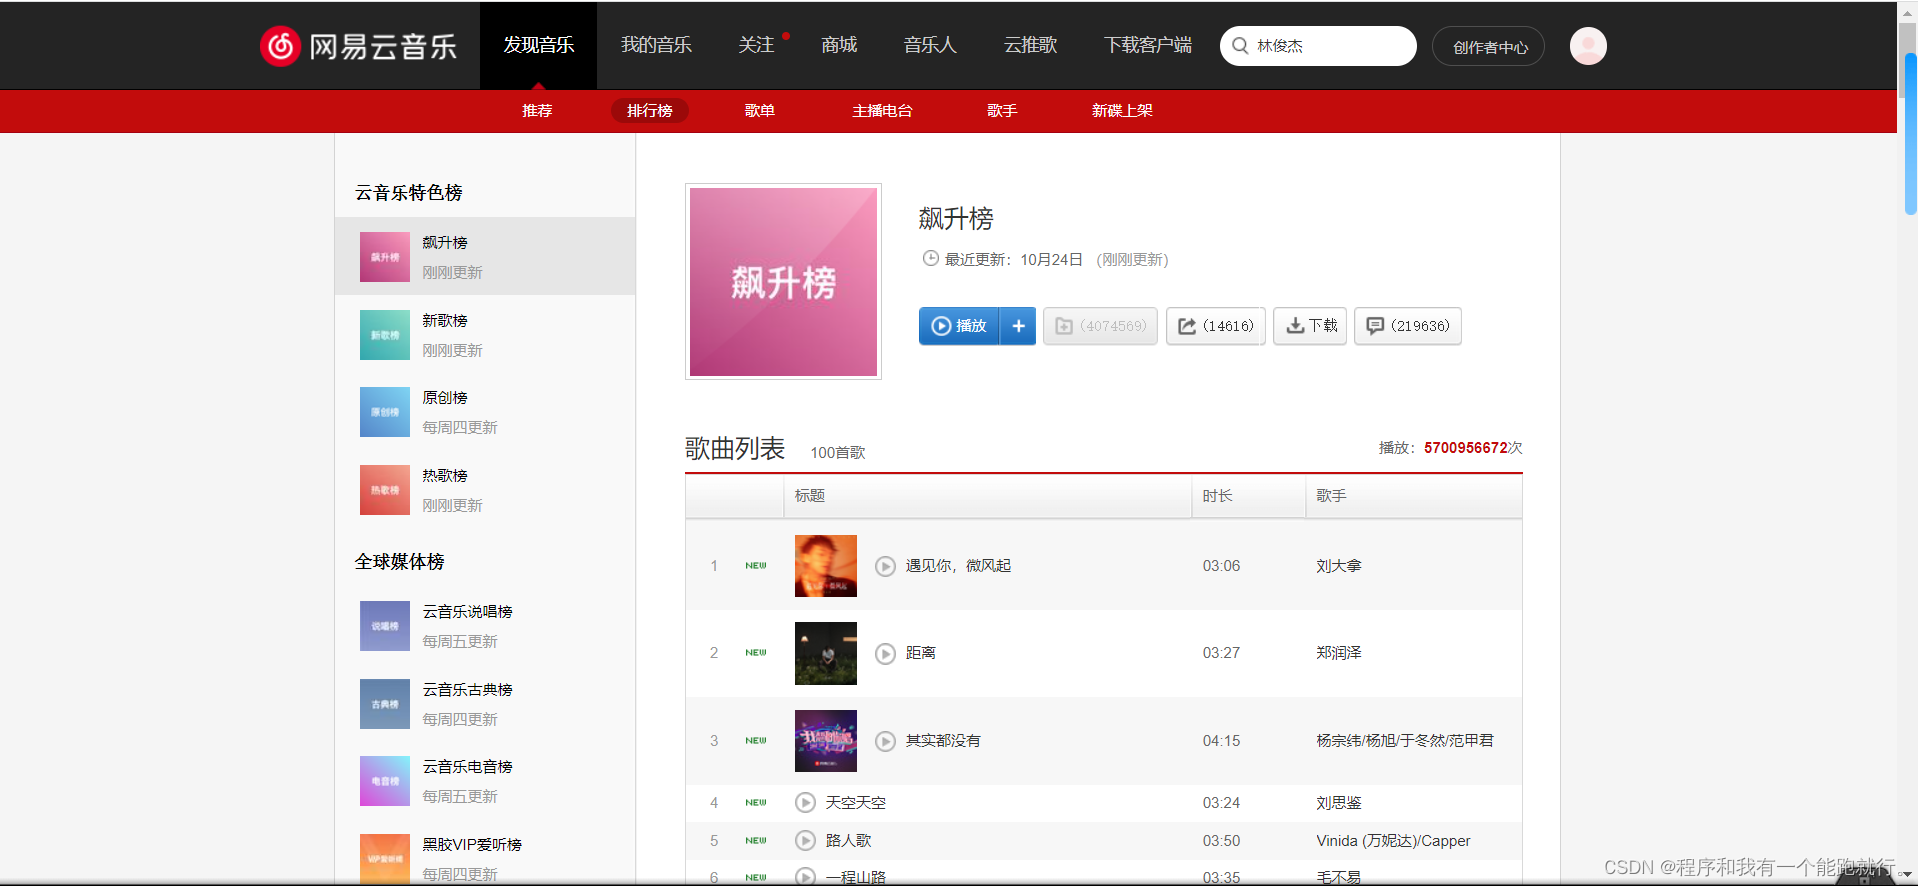Screen dimensions: 1918x886
Task: Open 黑胶VIP爱听榜 chart thumbnail
Action: click(385, 858)
